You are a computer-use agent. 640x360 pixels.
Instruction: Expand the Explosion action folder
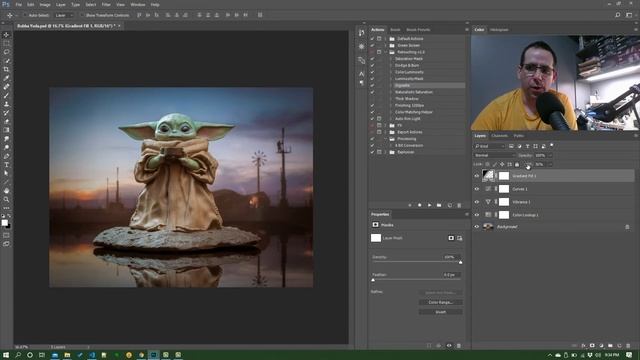[385, 152]
